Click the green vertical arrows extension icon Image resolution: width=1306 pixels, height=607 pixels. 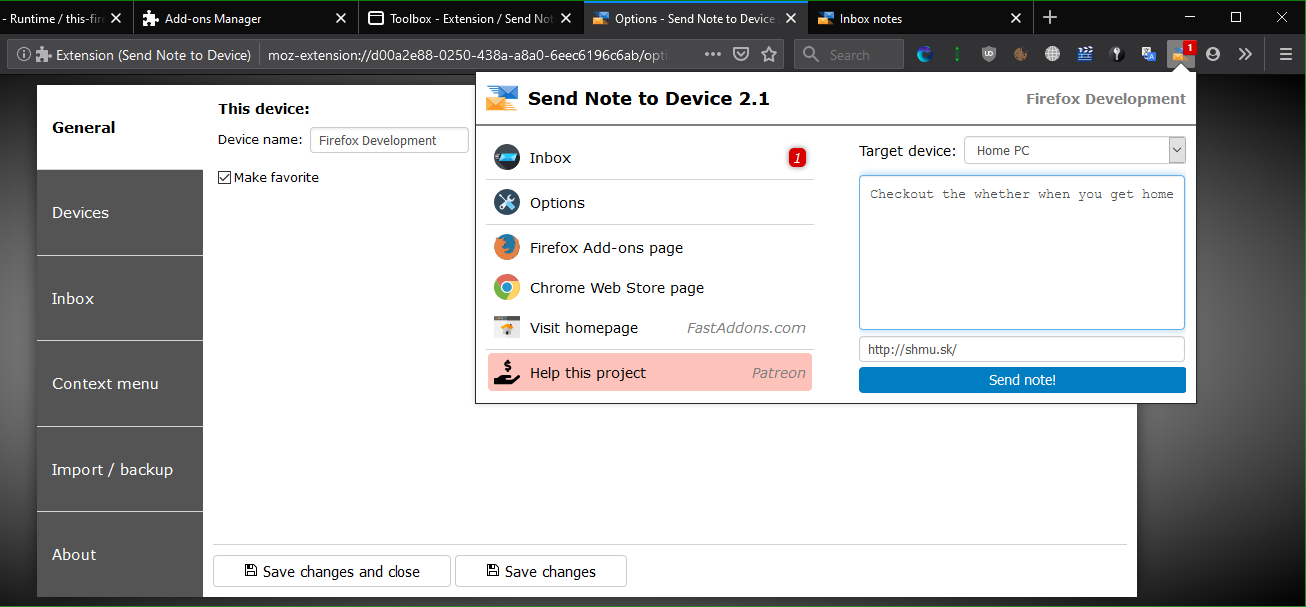pyautogui.click(x=957, y=54)
